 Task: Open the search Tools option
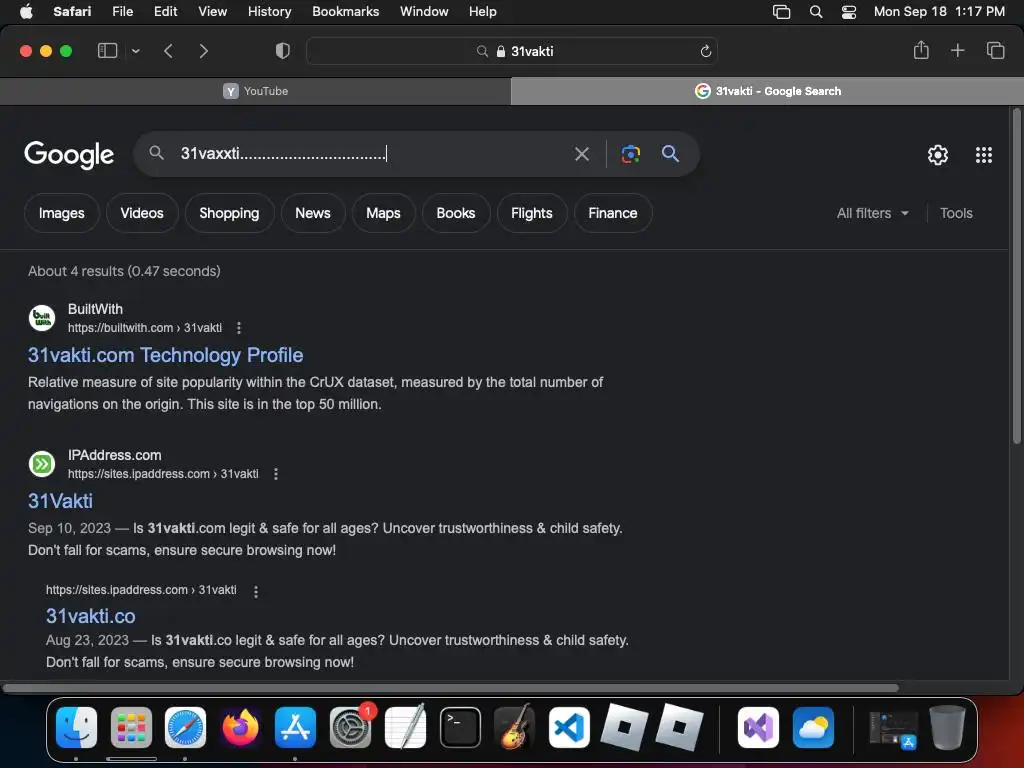(x=956, y=213)
